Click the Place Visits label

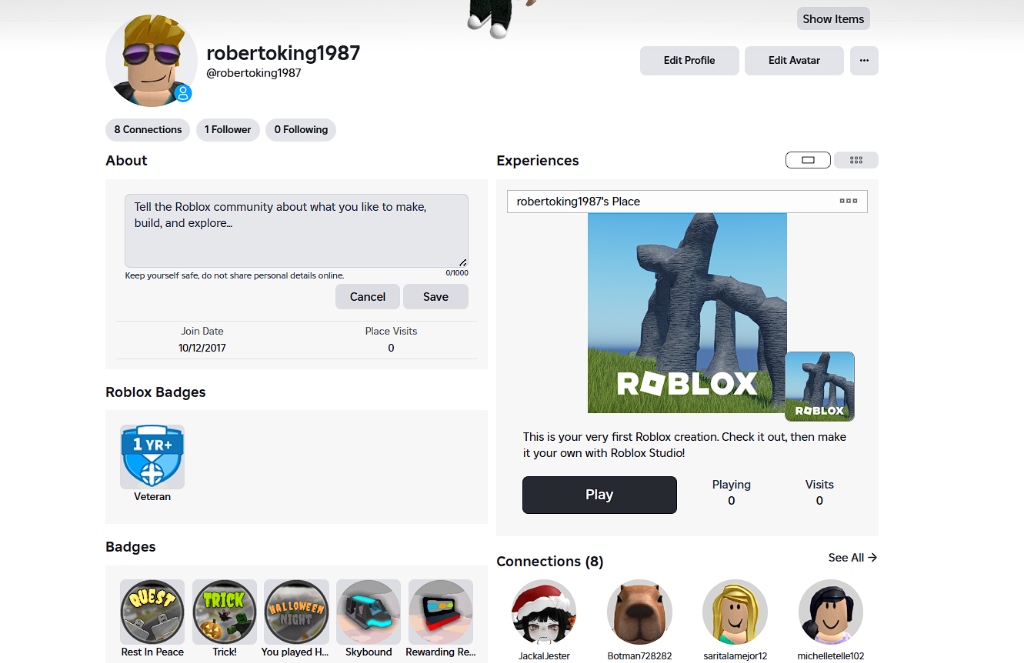click(x=391, y=331)
